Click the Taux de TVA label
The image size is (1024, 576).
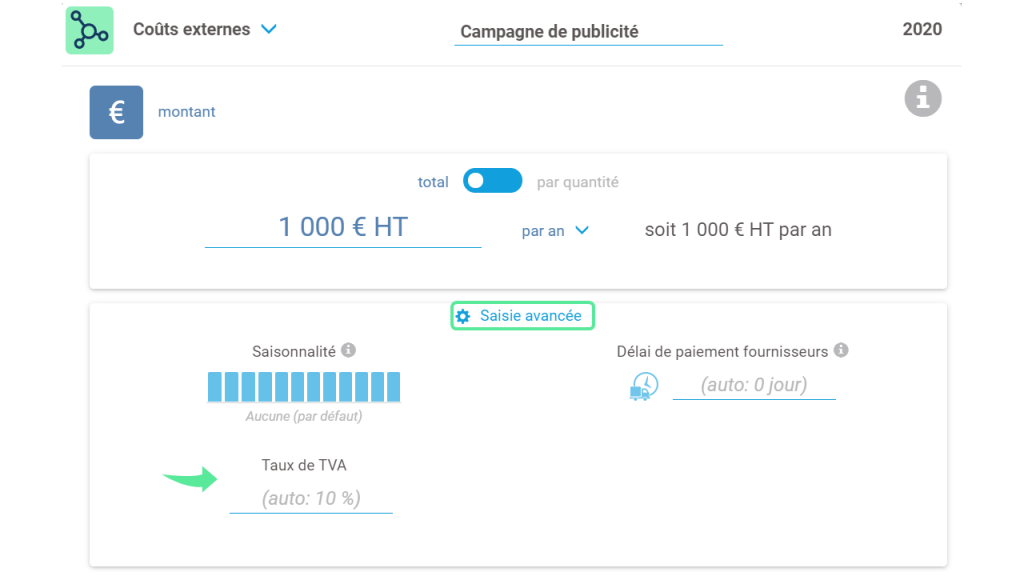[x=304, y=465]
